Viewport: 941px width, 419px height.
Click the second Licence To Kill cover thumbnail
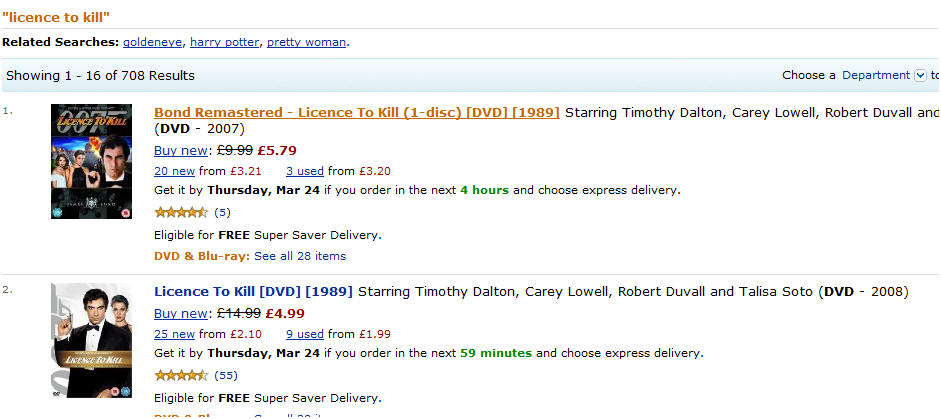[91, 340]
